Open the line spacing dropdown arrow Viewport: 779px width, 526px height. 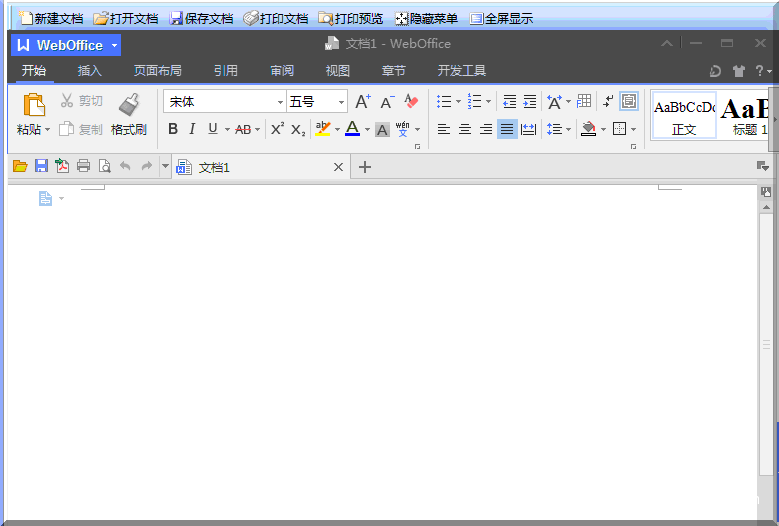coord(568,129)
